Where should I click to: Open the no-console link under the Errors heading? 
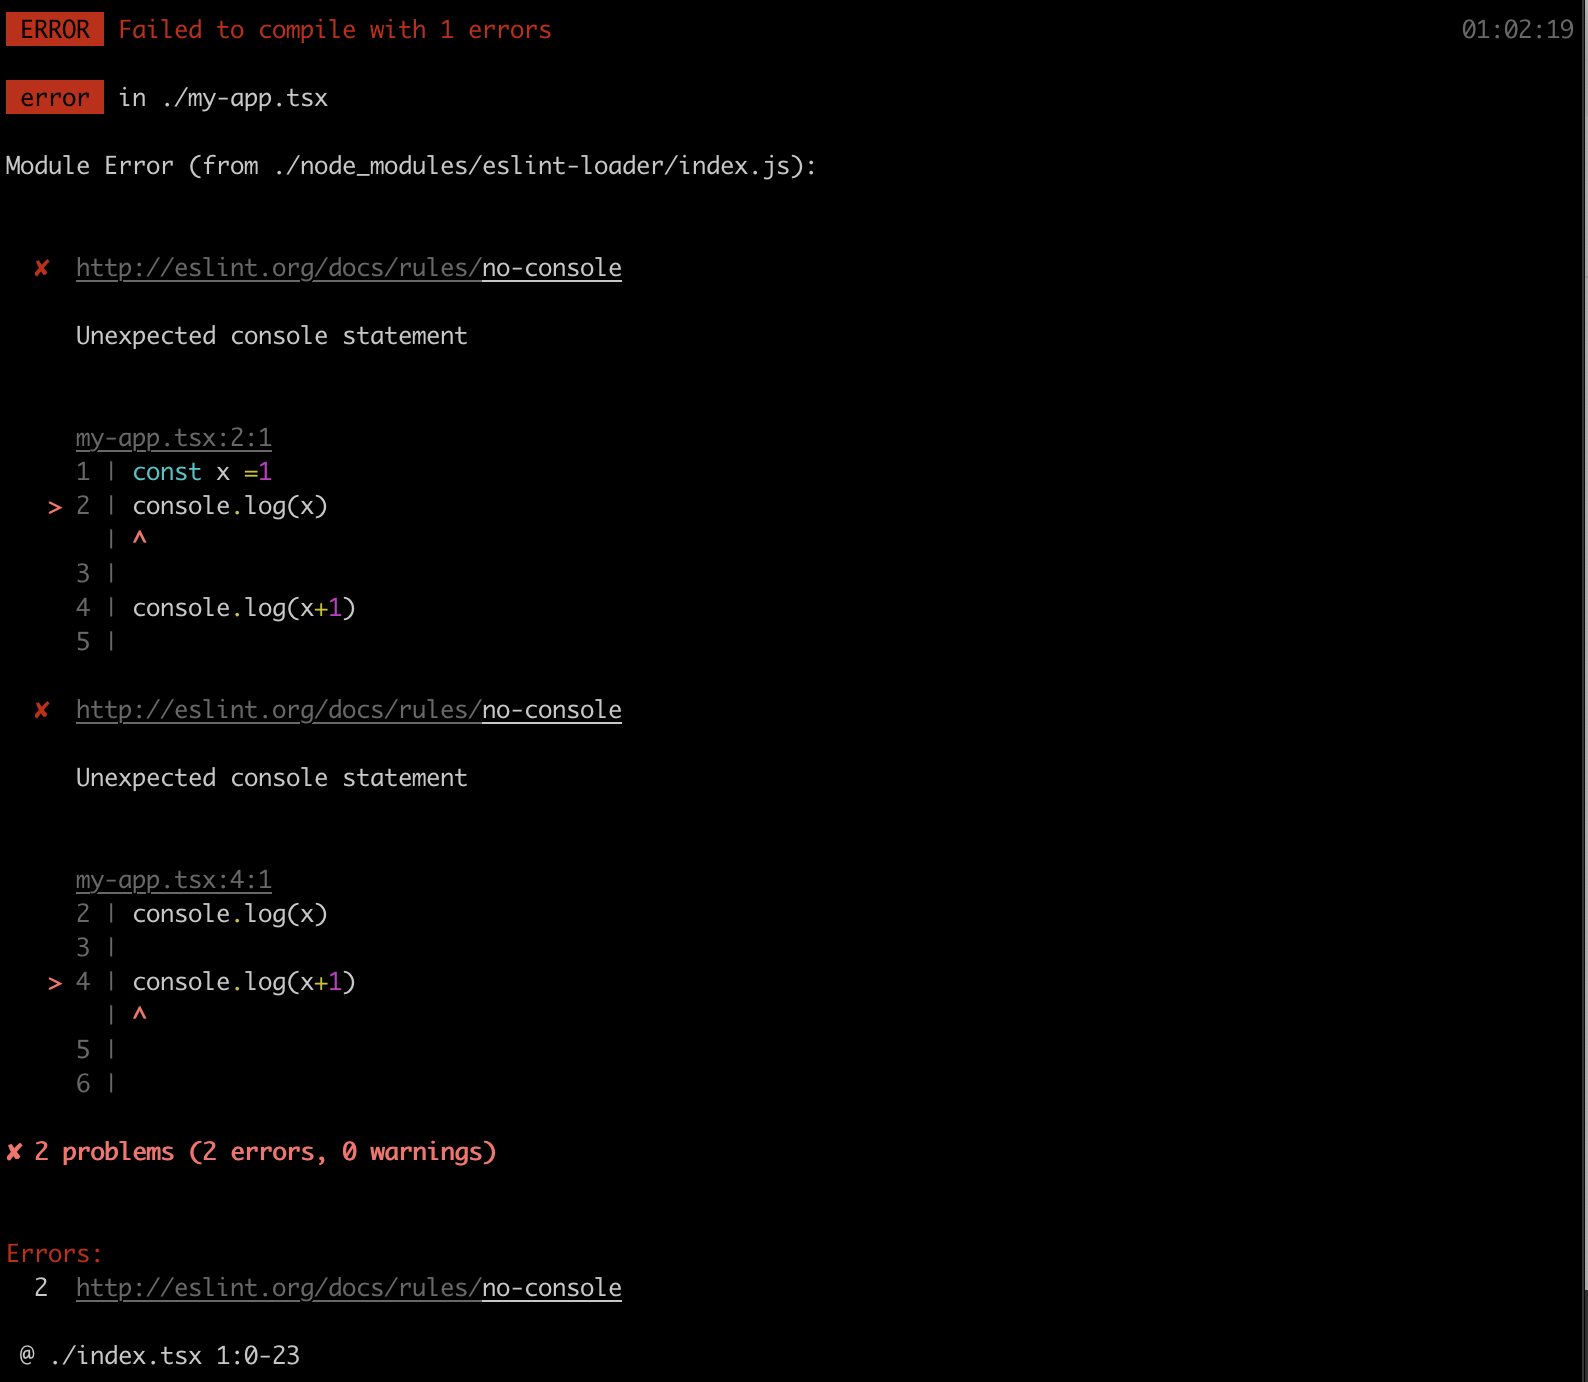[x=349, y=1288]
